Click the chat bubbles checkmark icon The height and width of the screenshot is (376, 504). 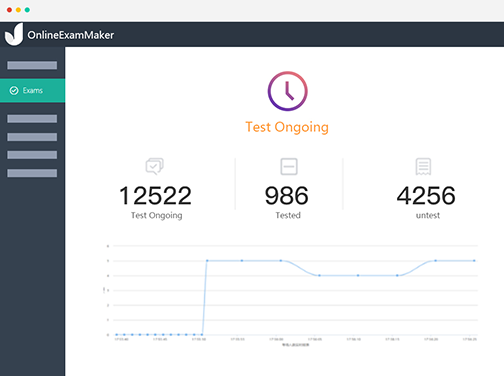click(155, 166)
